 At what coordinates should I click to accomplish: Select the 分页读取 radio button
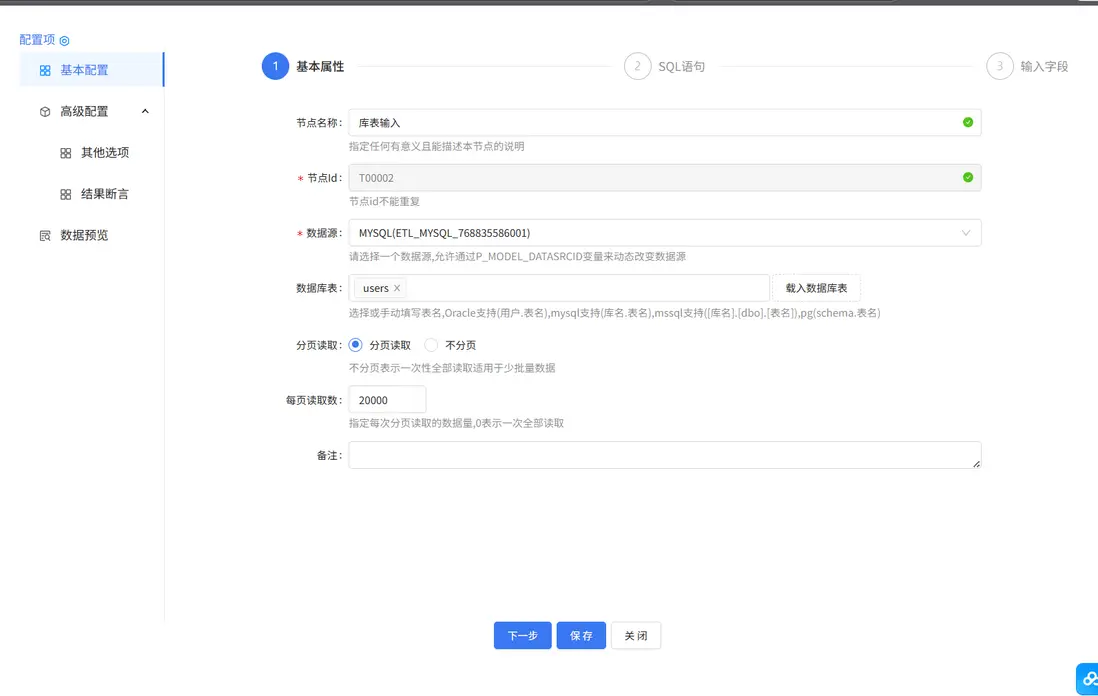[355, 344]
